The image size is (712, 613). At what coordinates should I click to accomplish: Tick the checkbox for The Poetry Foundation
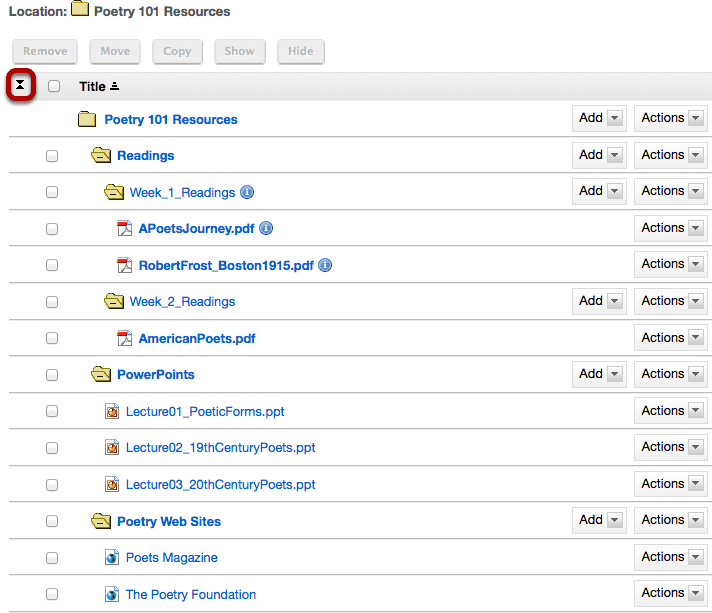(52, 594)
